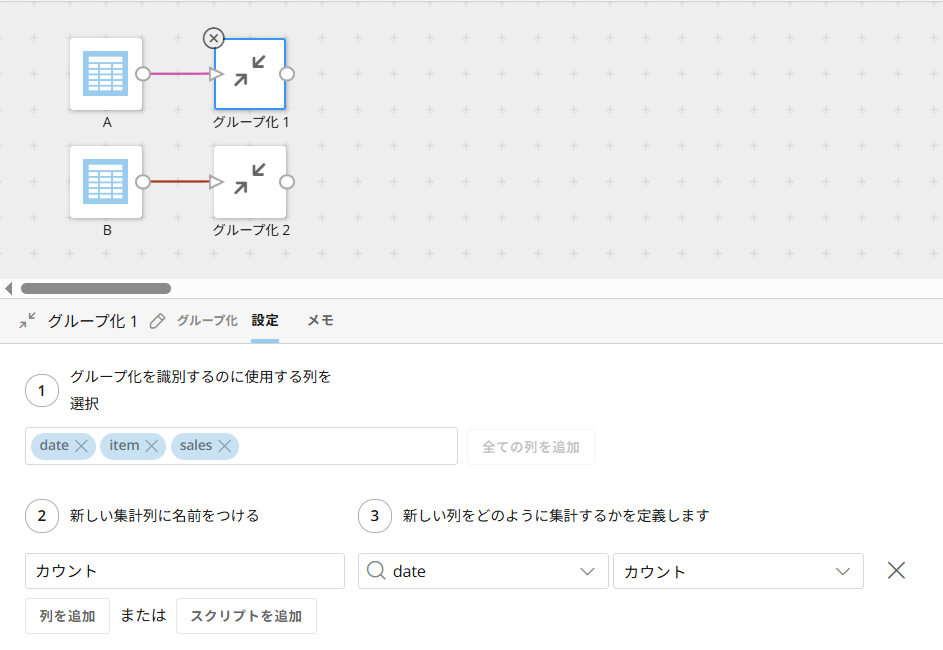Select the red connection line from B
Screen dimensions: 943x650
[180, 182]
